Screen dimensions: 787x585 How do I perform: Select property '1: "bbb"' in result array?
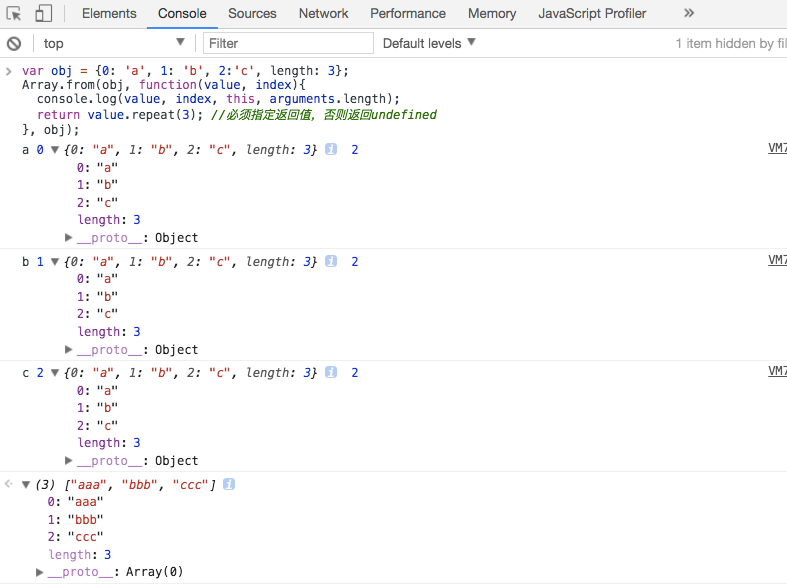coord(75,519)
